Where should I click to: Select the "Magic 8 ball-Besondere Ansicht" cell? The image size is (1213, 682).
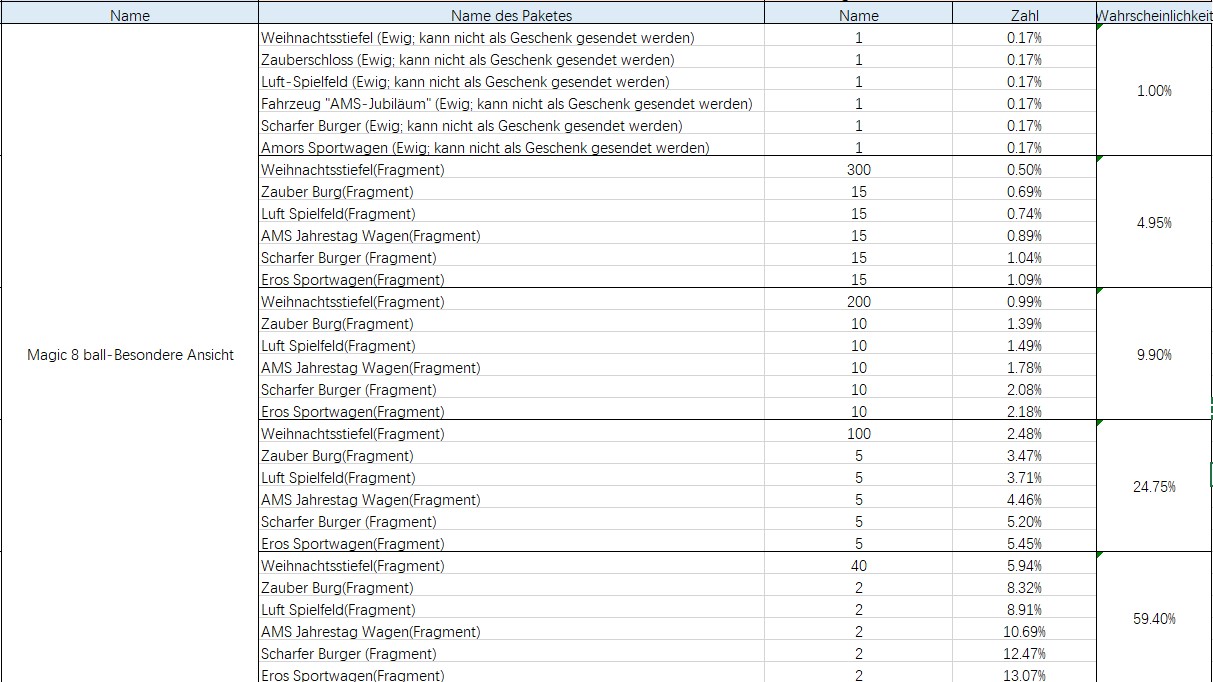click(130, 354)
